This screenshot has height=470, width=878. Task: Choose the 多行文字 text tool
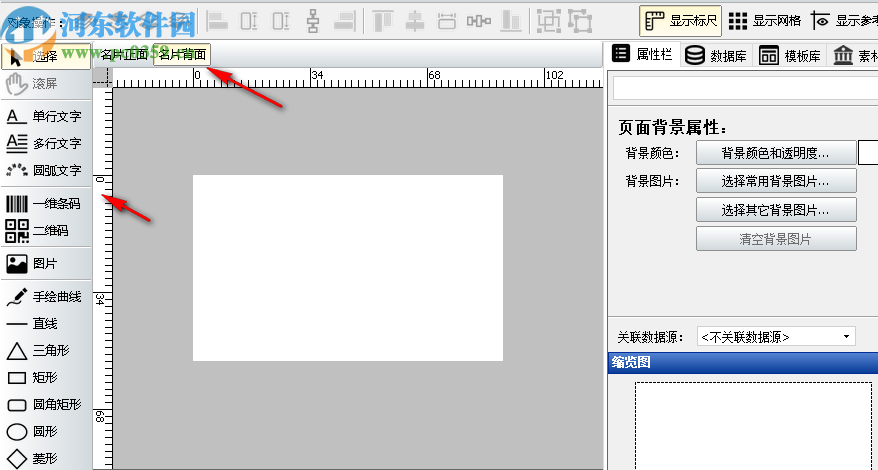tap(46, 143)
